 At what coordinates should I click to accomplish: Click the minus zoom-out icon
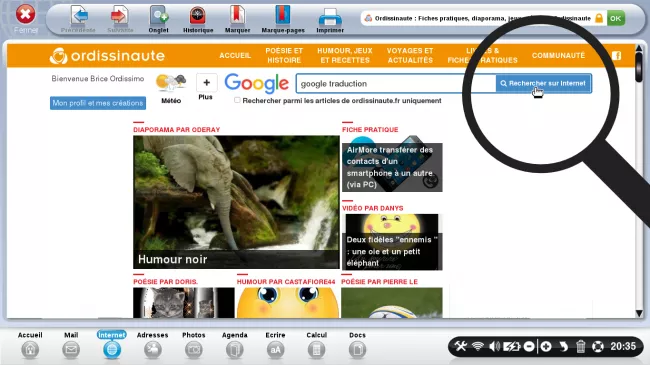[529, 346]
